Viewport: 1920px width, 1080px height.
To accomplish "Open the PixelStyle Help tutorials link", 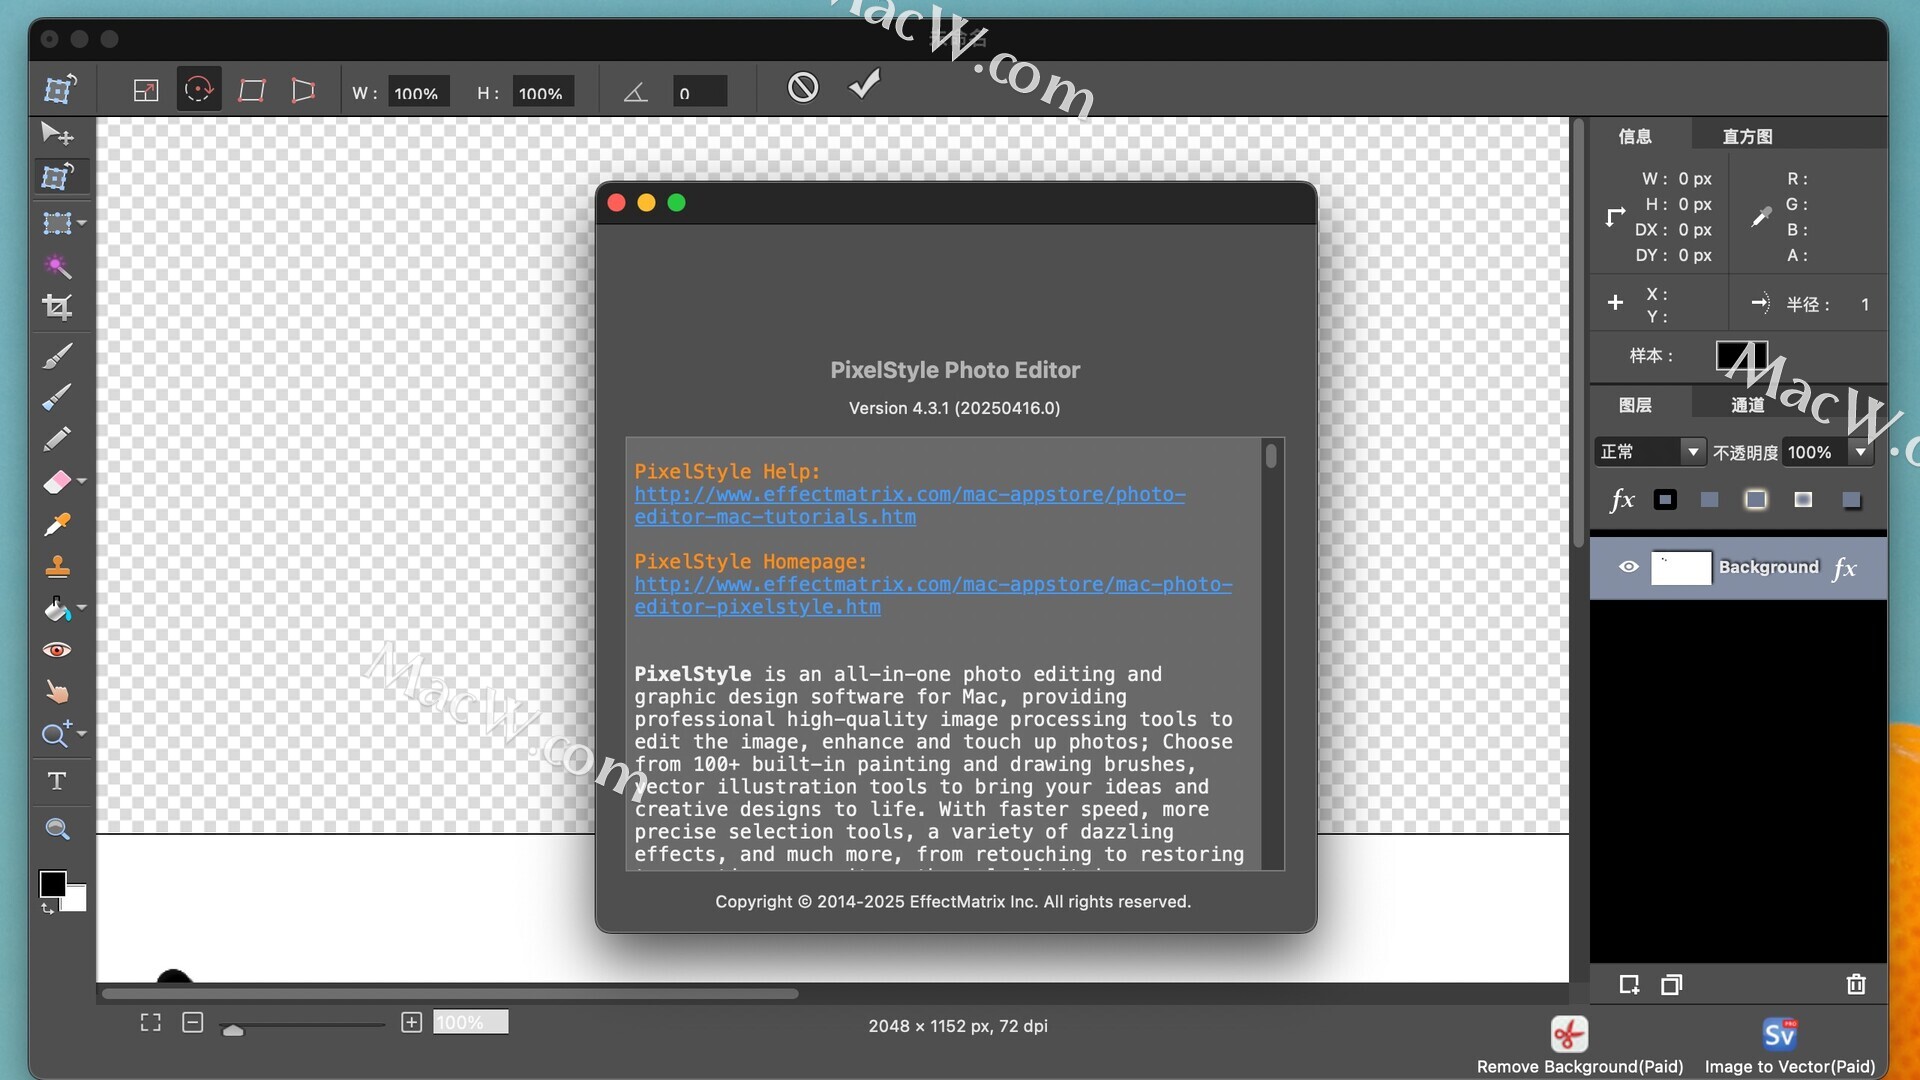I will pyautogui.click(x=909, y=506).
